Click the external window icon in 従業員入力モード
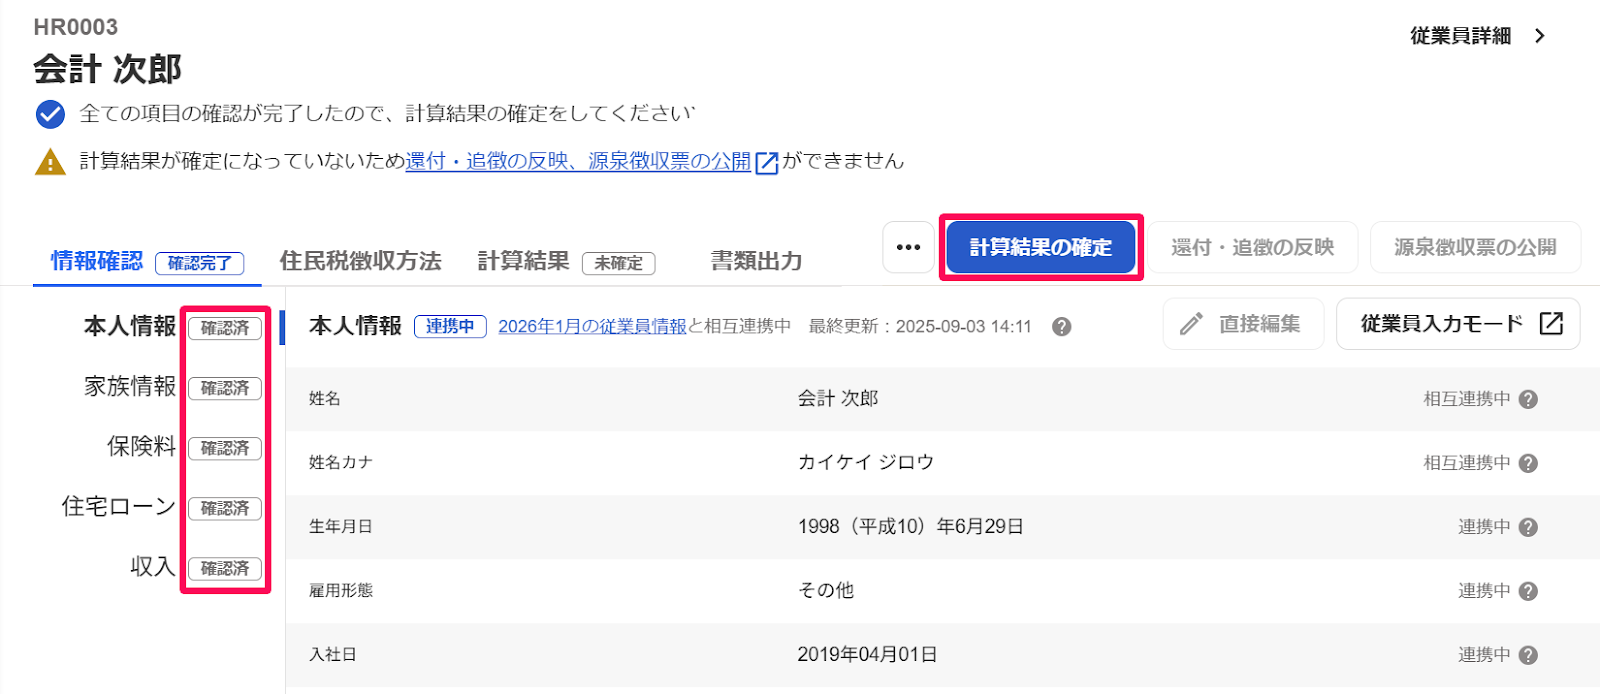The image size is (1600, 694). [1551, 323]
